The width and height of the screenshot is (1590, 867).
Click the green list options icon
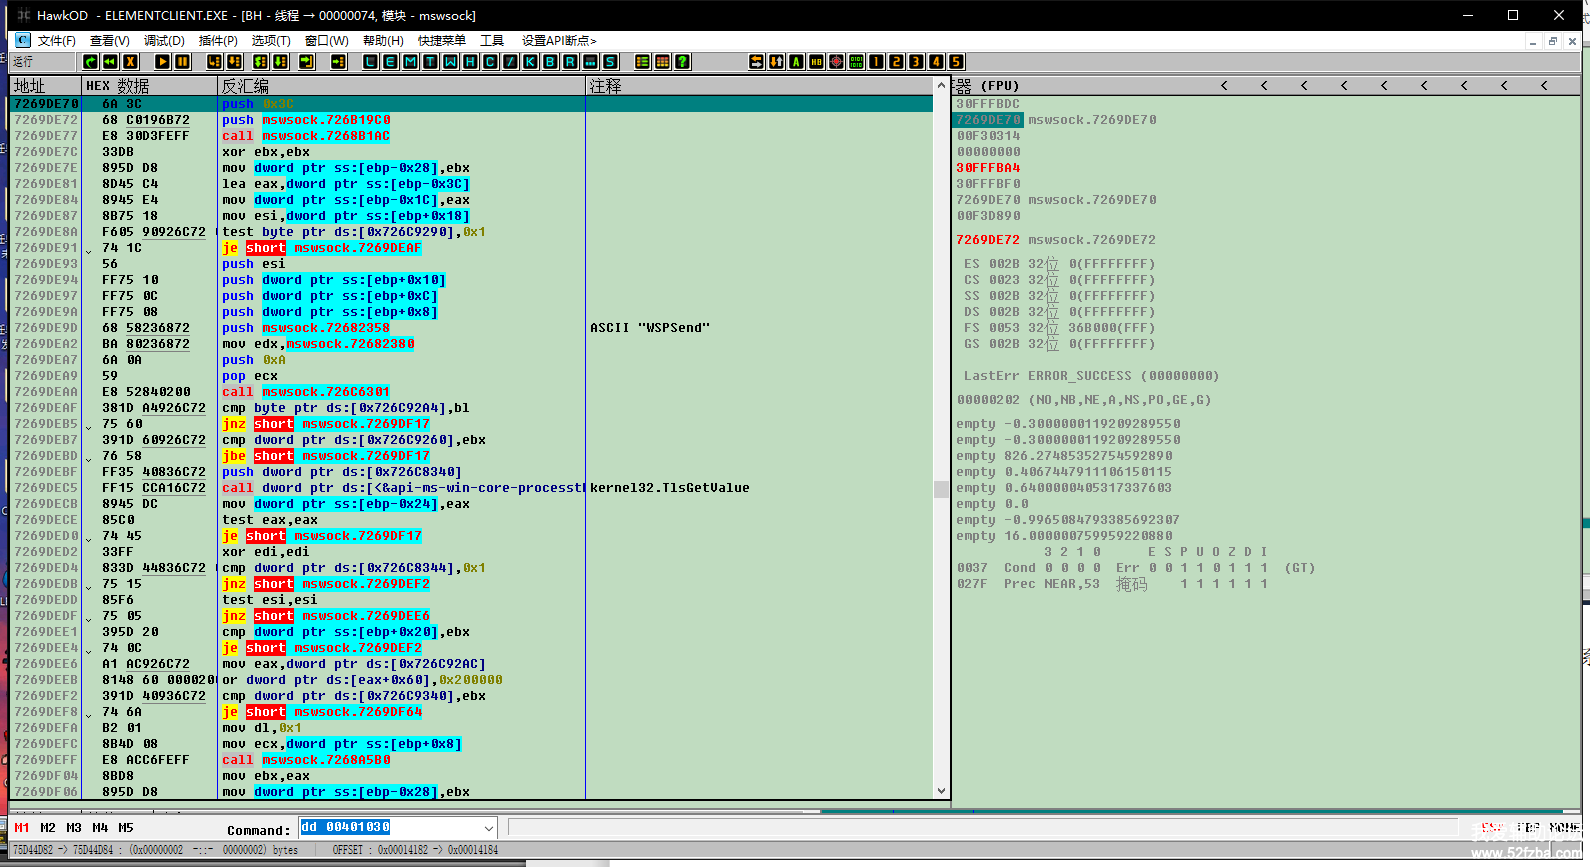[642, 62]
